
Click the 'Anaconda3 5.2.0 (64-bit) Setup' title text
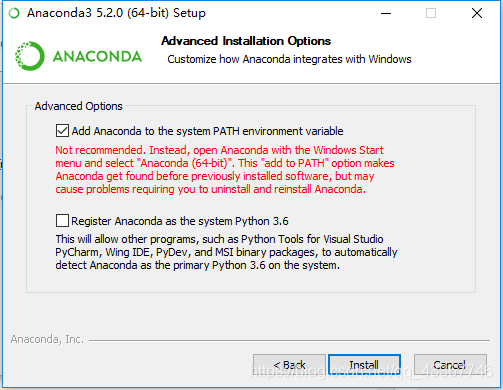[x=116, y=13]
